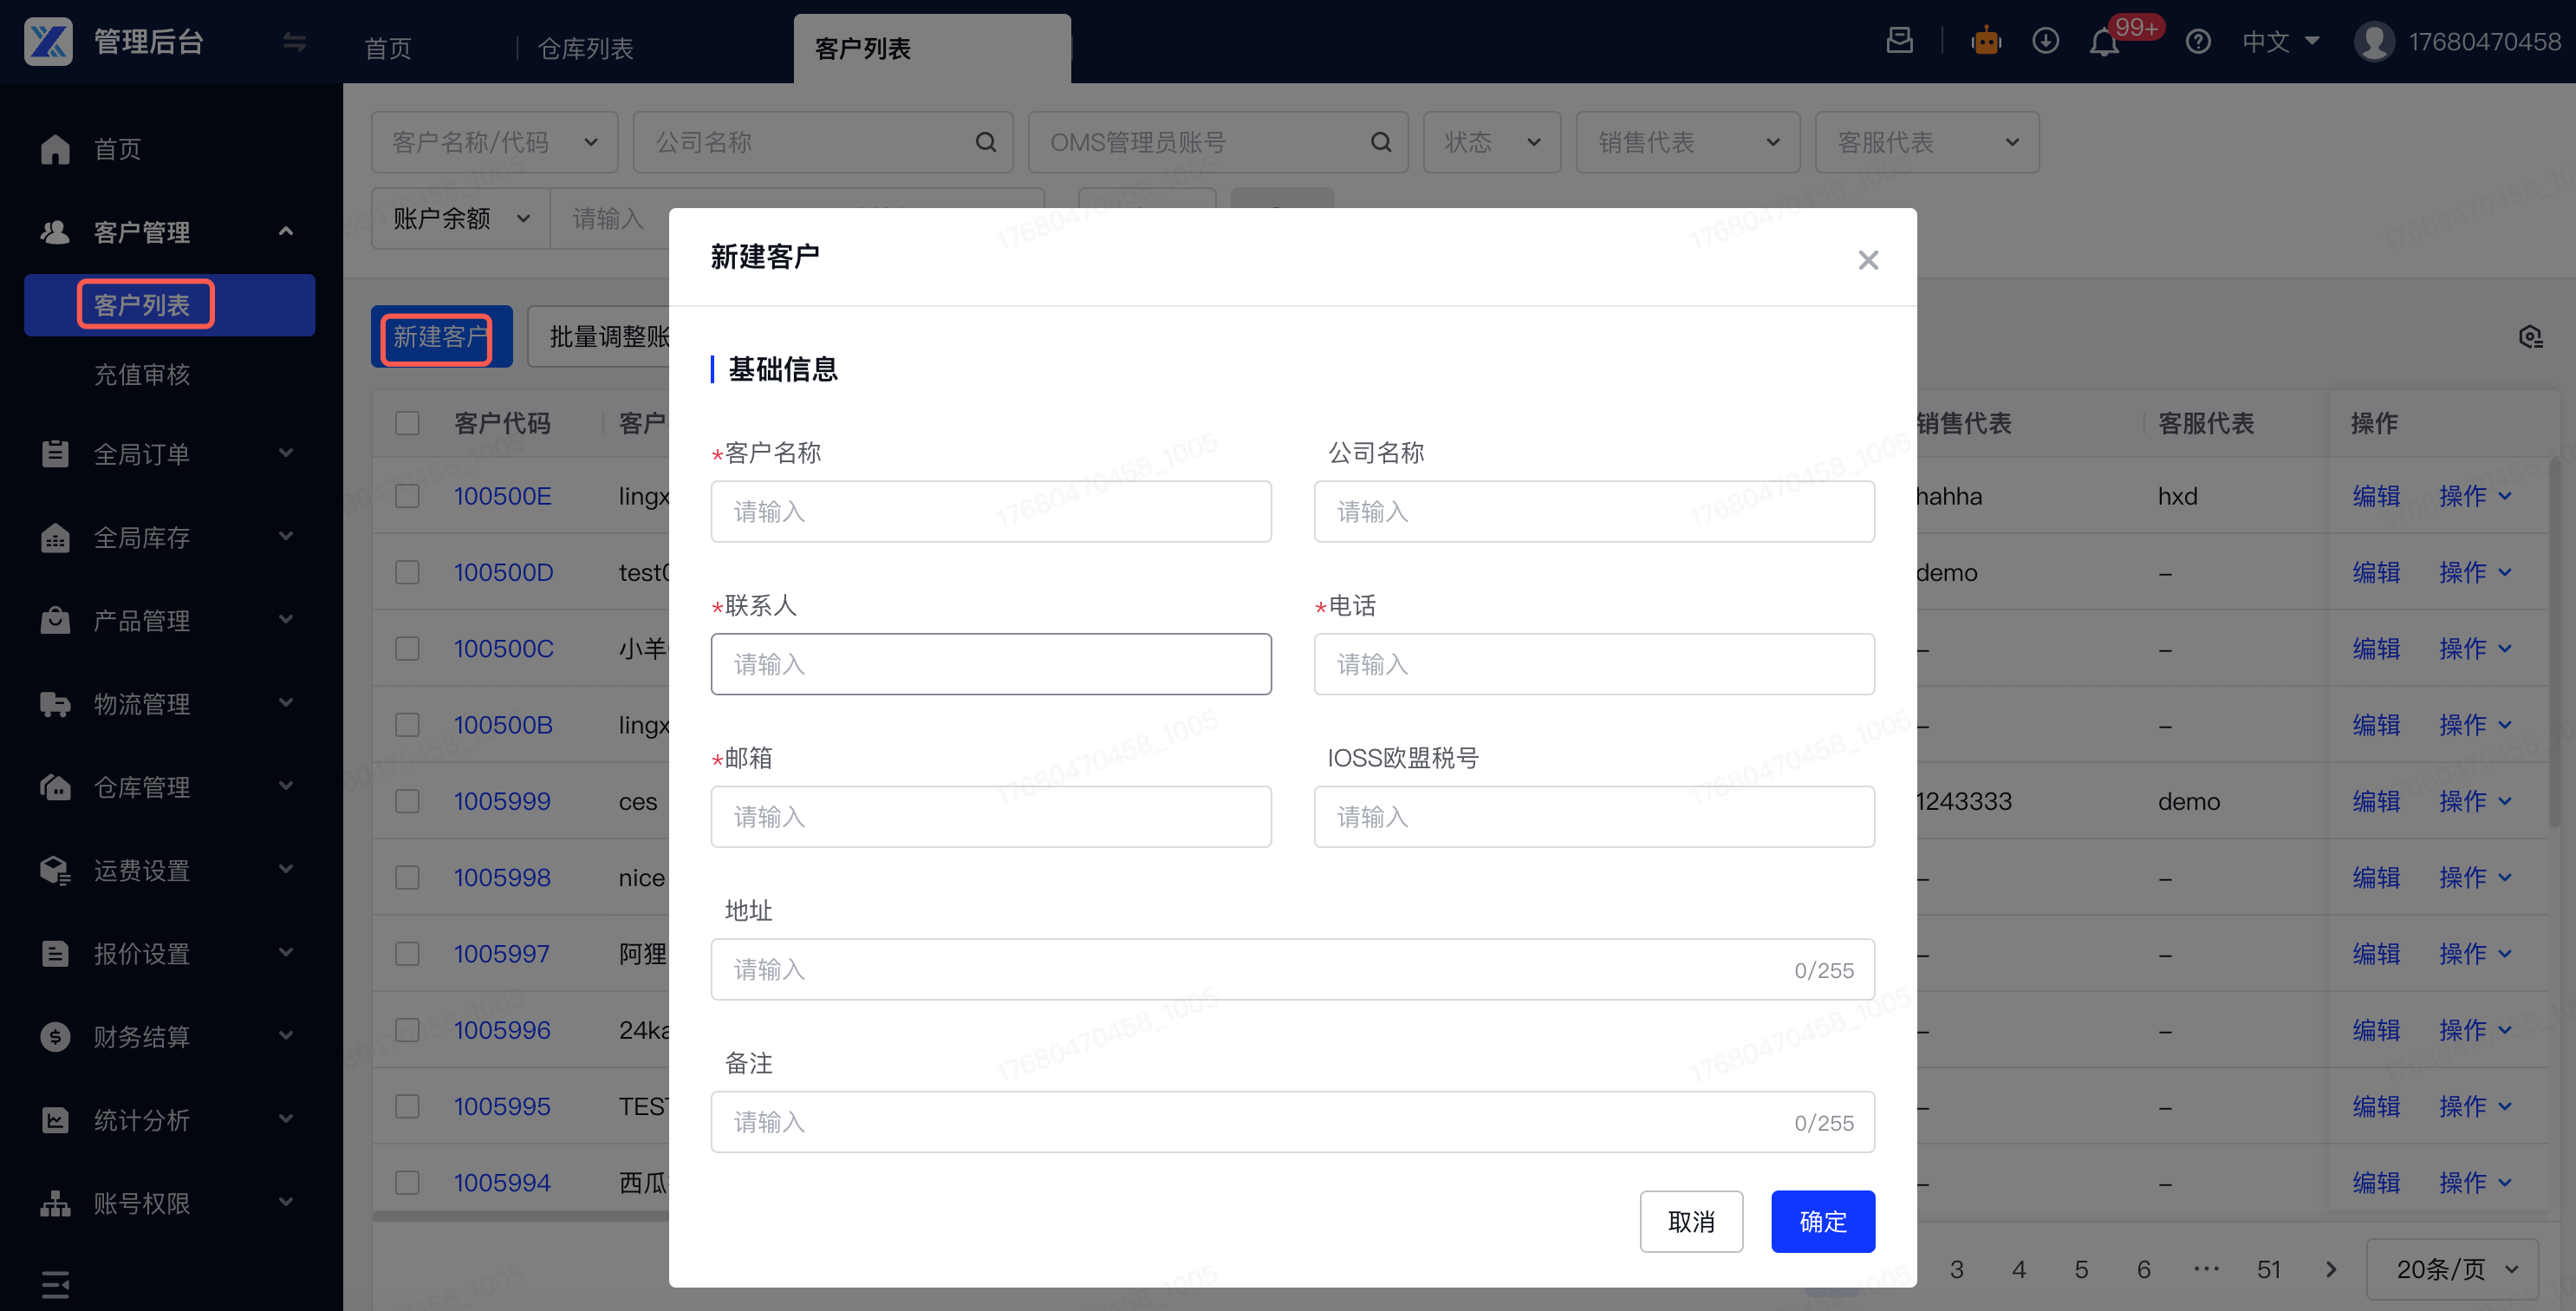Image resolution: width=2576 pixels, height=1311 pixels.
Task: Click the inbox message icon in header
Action: click(1899, 41)
